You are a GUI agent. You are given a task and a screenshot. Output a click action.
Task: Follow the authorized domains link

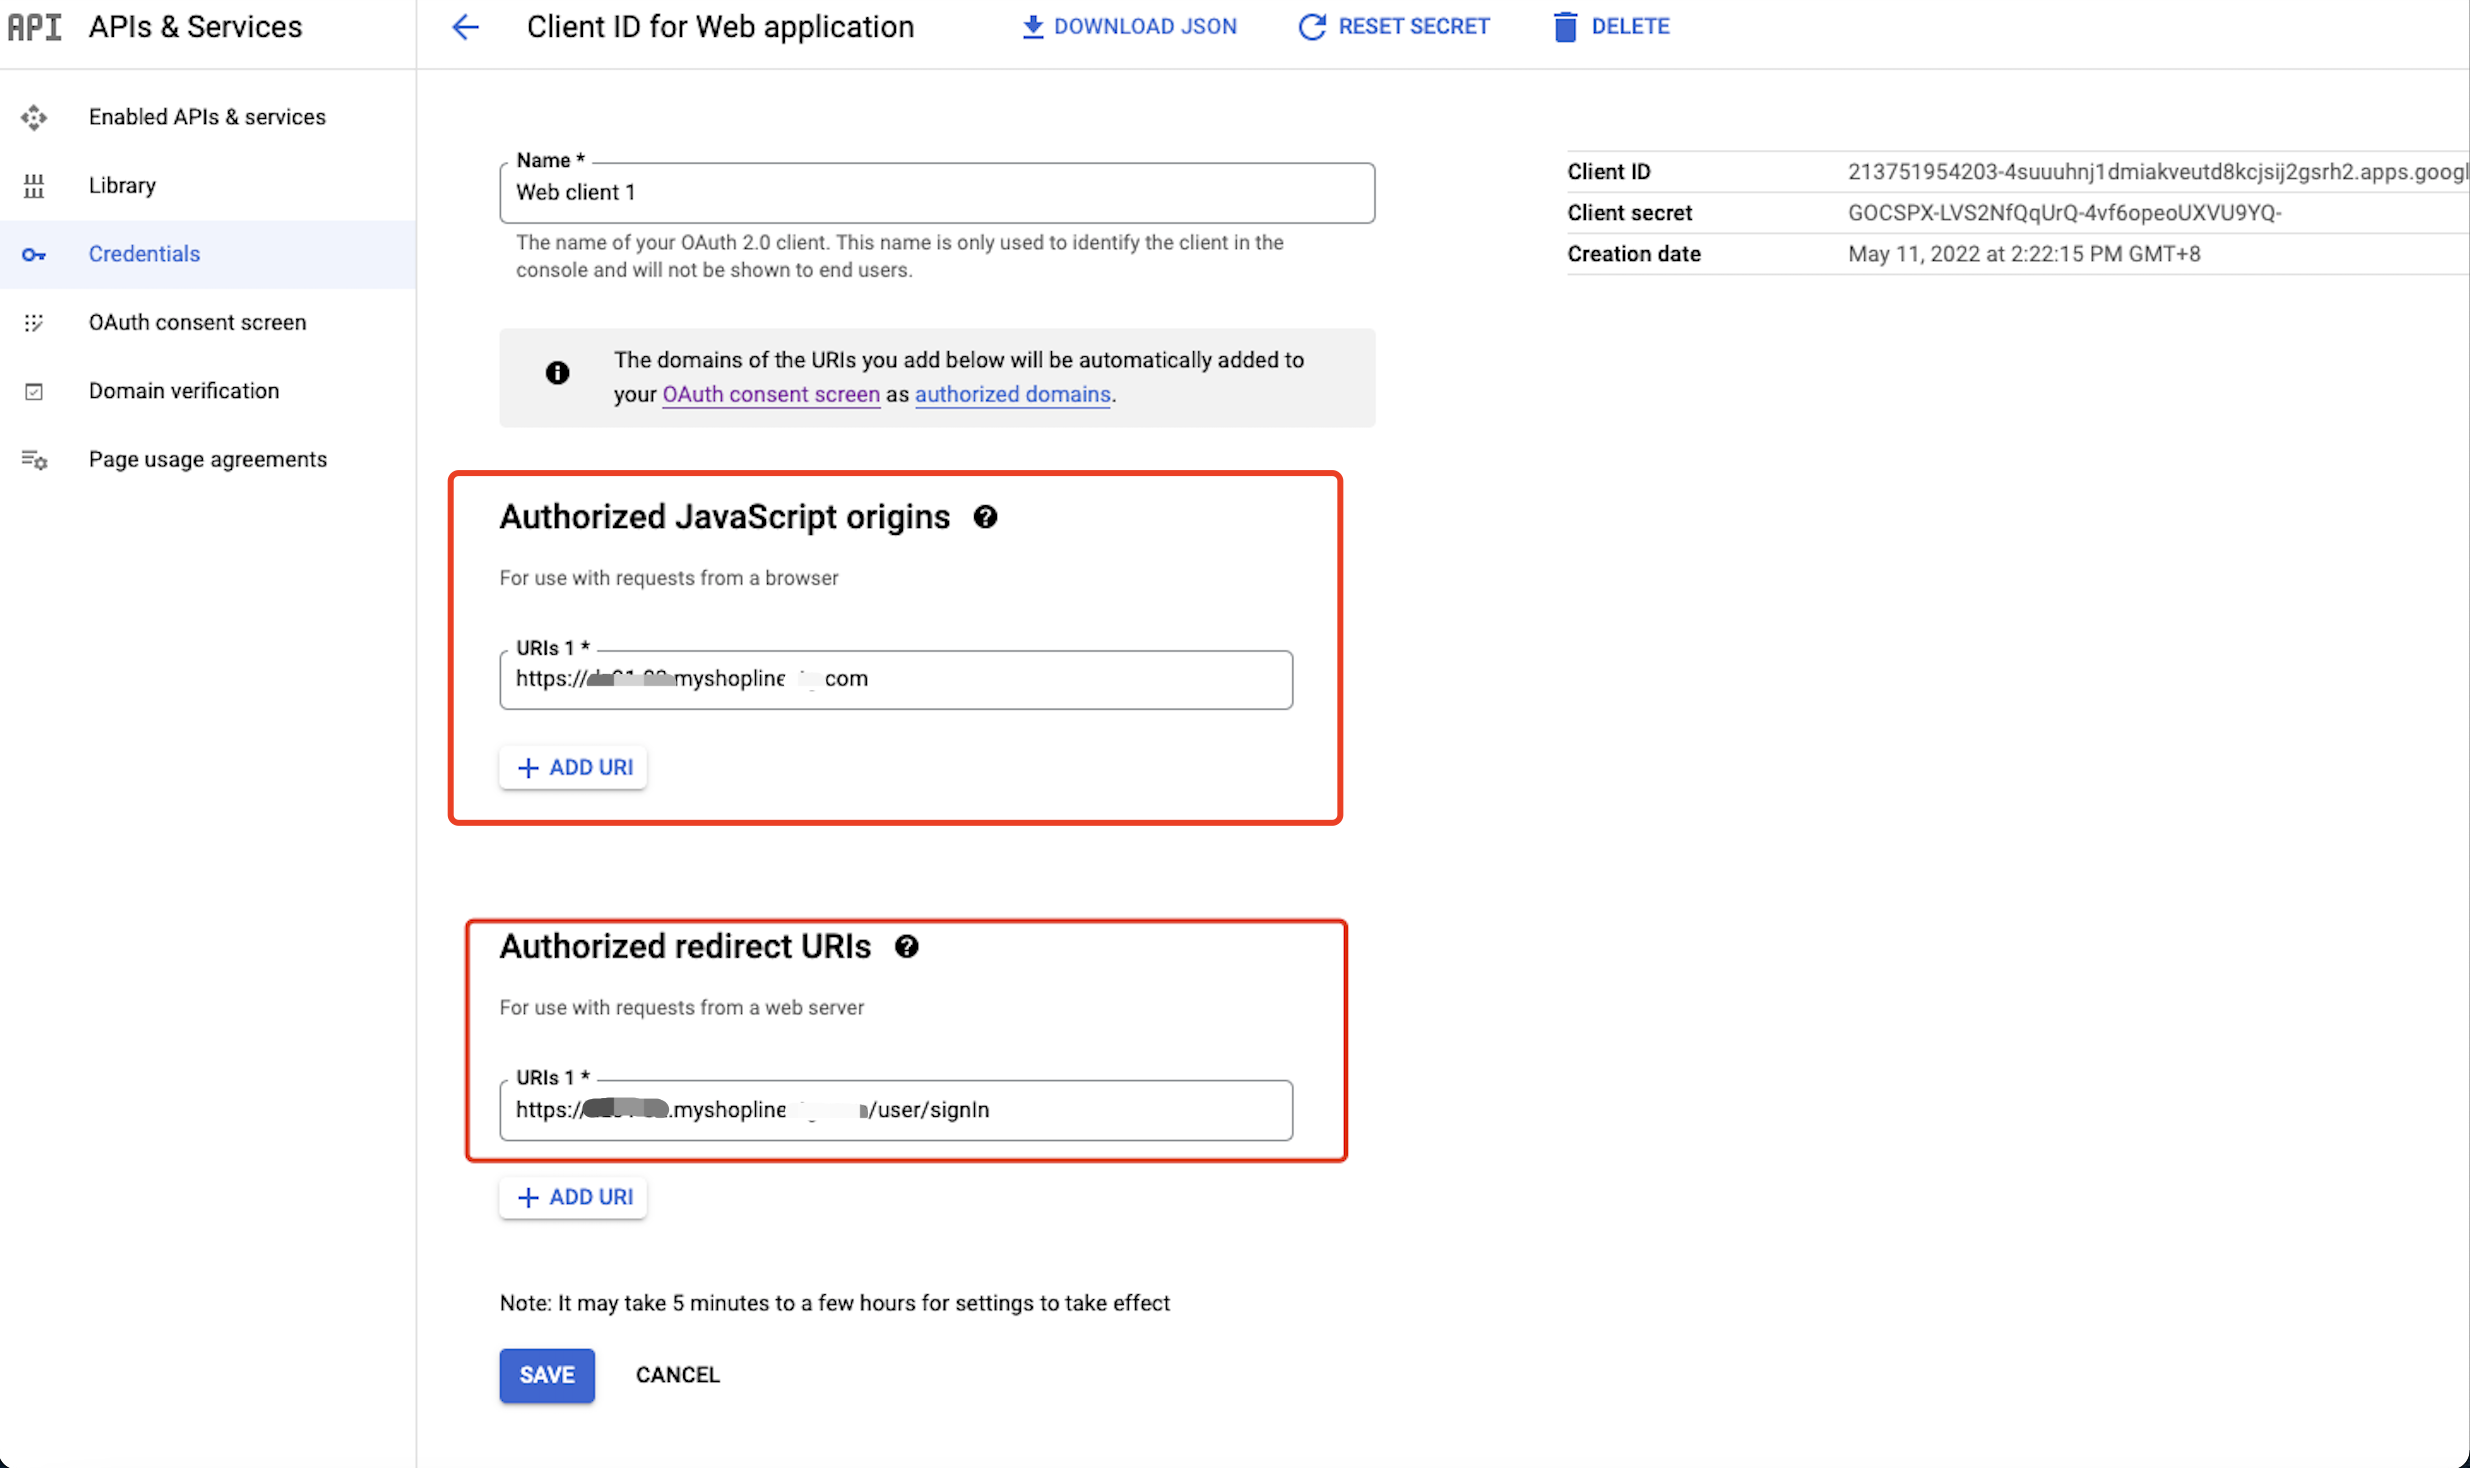click(1012, 394)
